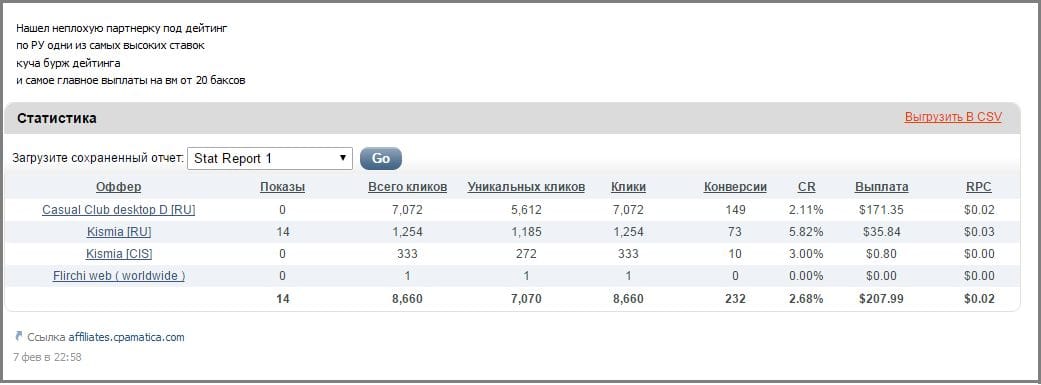Click the Go button
This screenshot has width=1041, height=385.
tap(380, 159)
